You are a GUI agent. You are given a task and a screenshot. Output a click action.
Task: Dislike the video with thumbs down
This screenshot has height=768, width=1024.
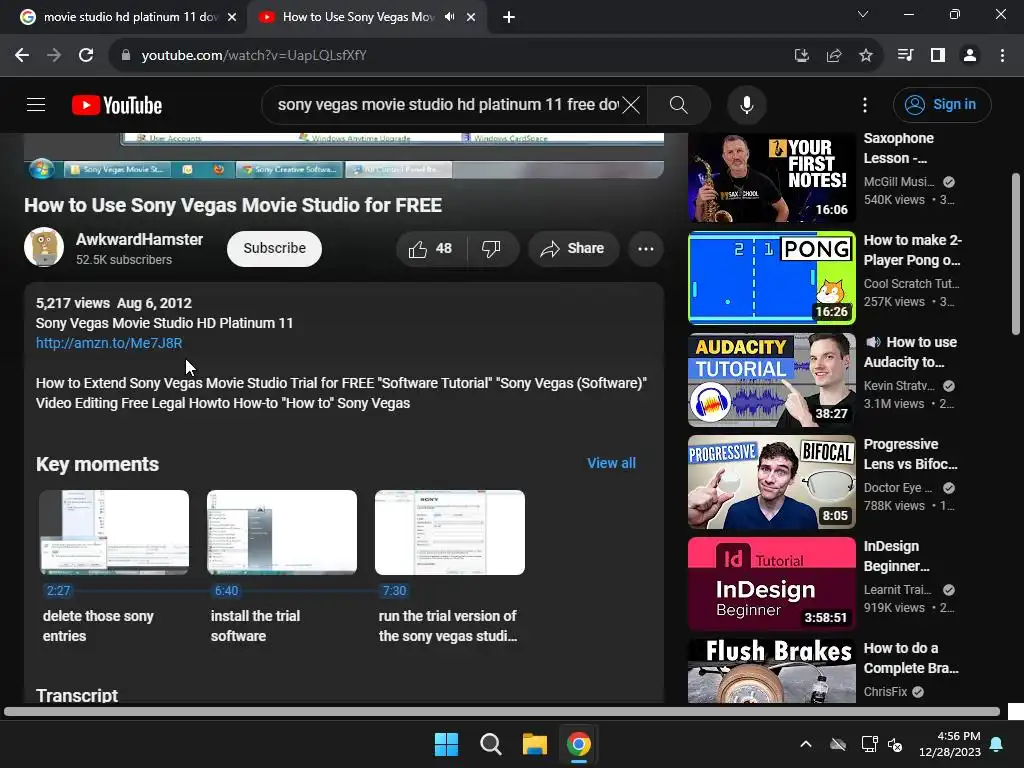click(492, 249)
